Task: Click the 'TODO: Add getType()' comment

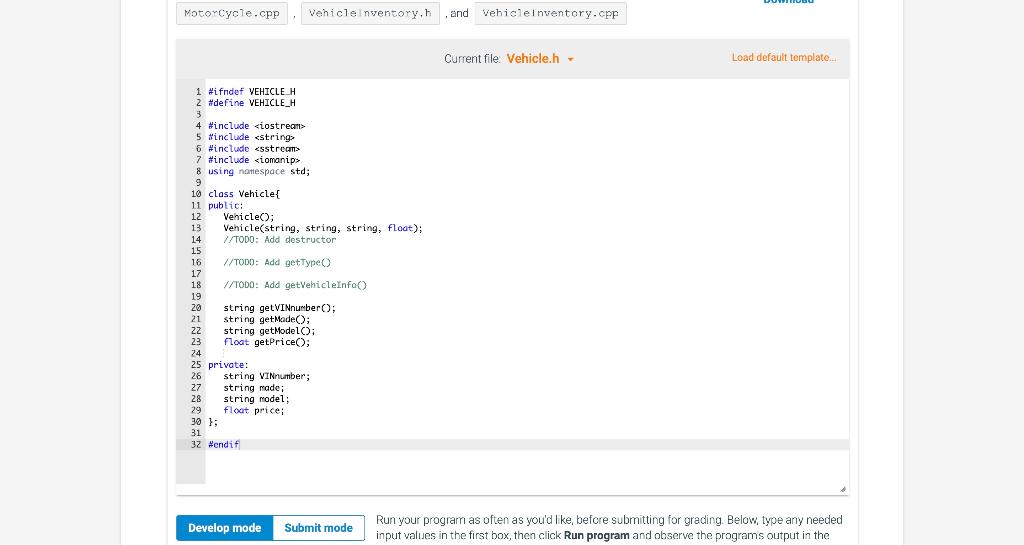Action: tap(277, 262)
